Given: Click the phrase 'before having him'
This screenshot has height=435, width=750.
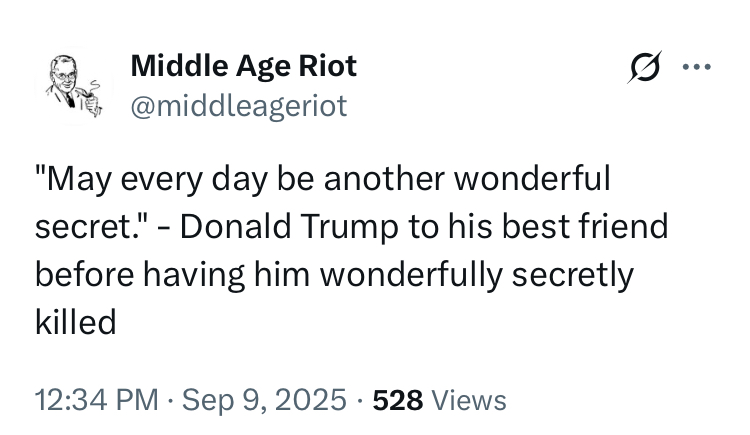Looking at the screenshot, I should 172,274.
